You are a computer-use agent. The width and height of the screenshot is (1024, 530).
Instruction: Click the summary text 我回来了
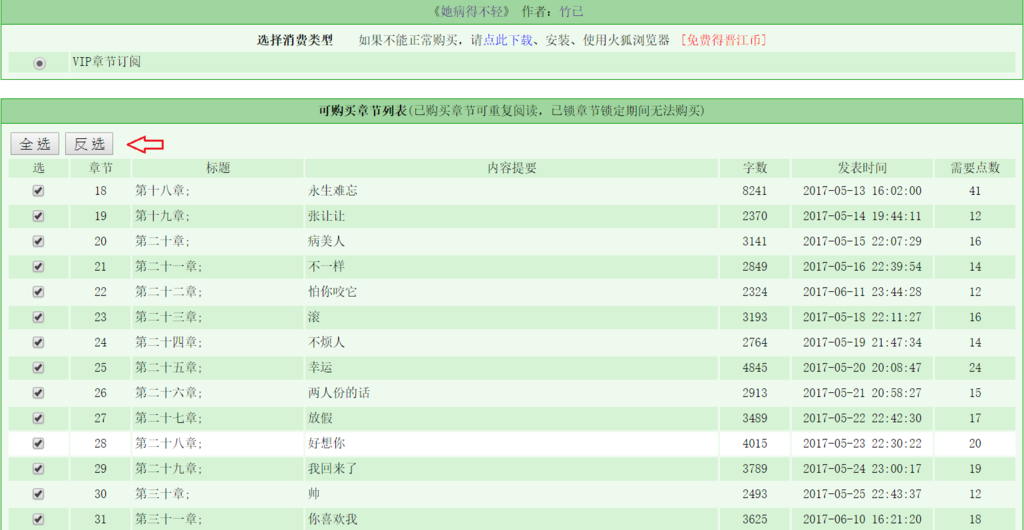pyautogui.click(x=332, y=469)
